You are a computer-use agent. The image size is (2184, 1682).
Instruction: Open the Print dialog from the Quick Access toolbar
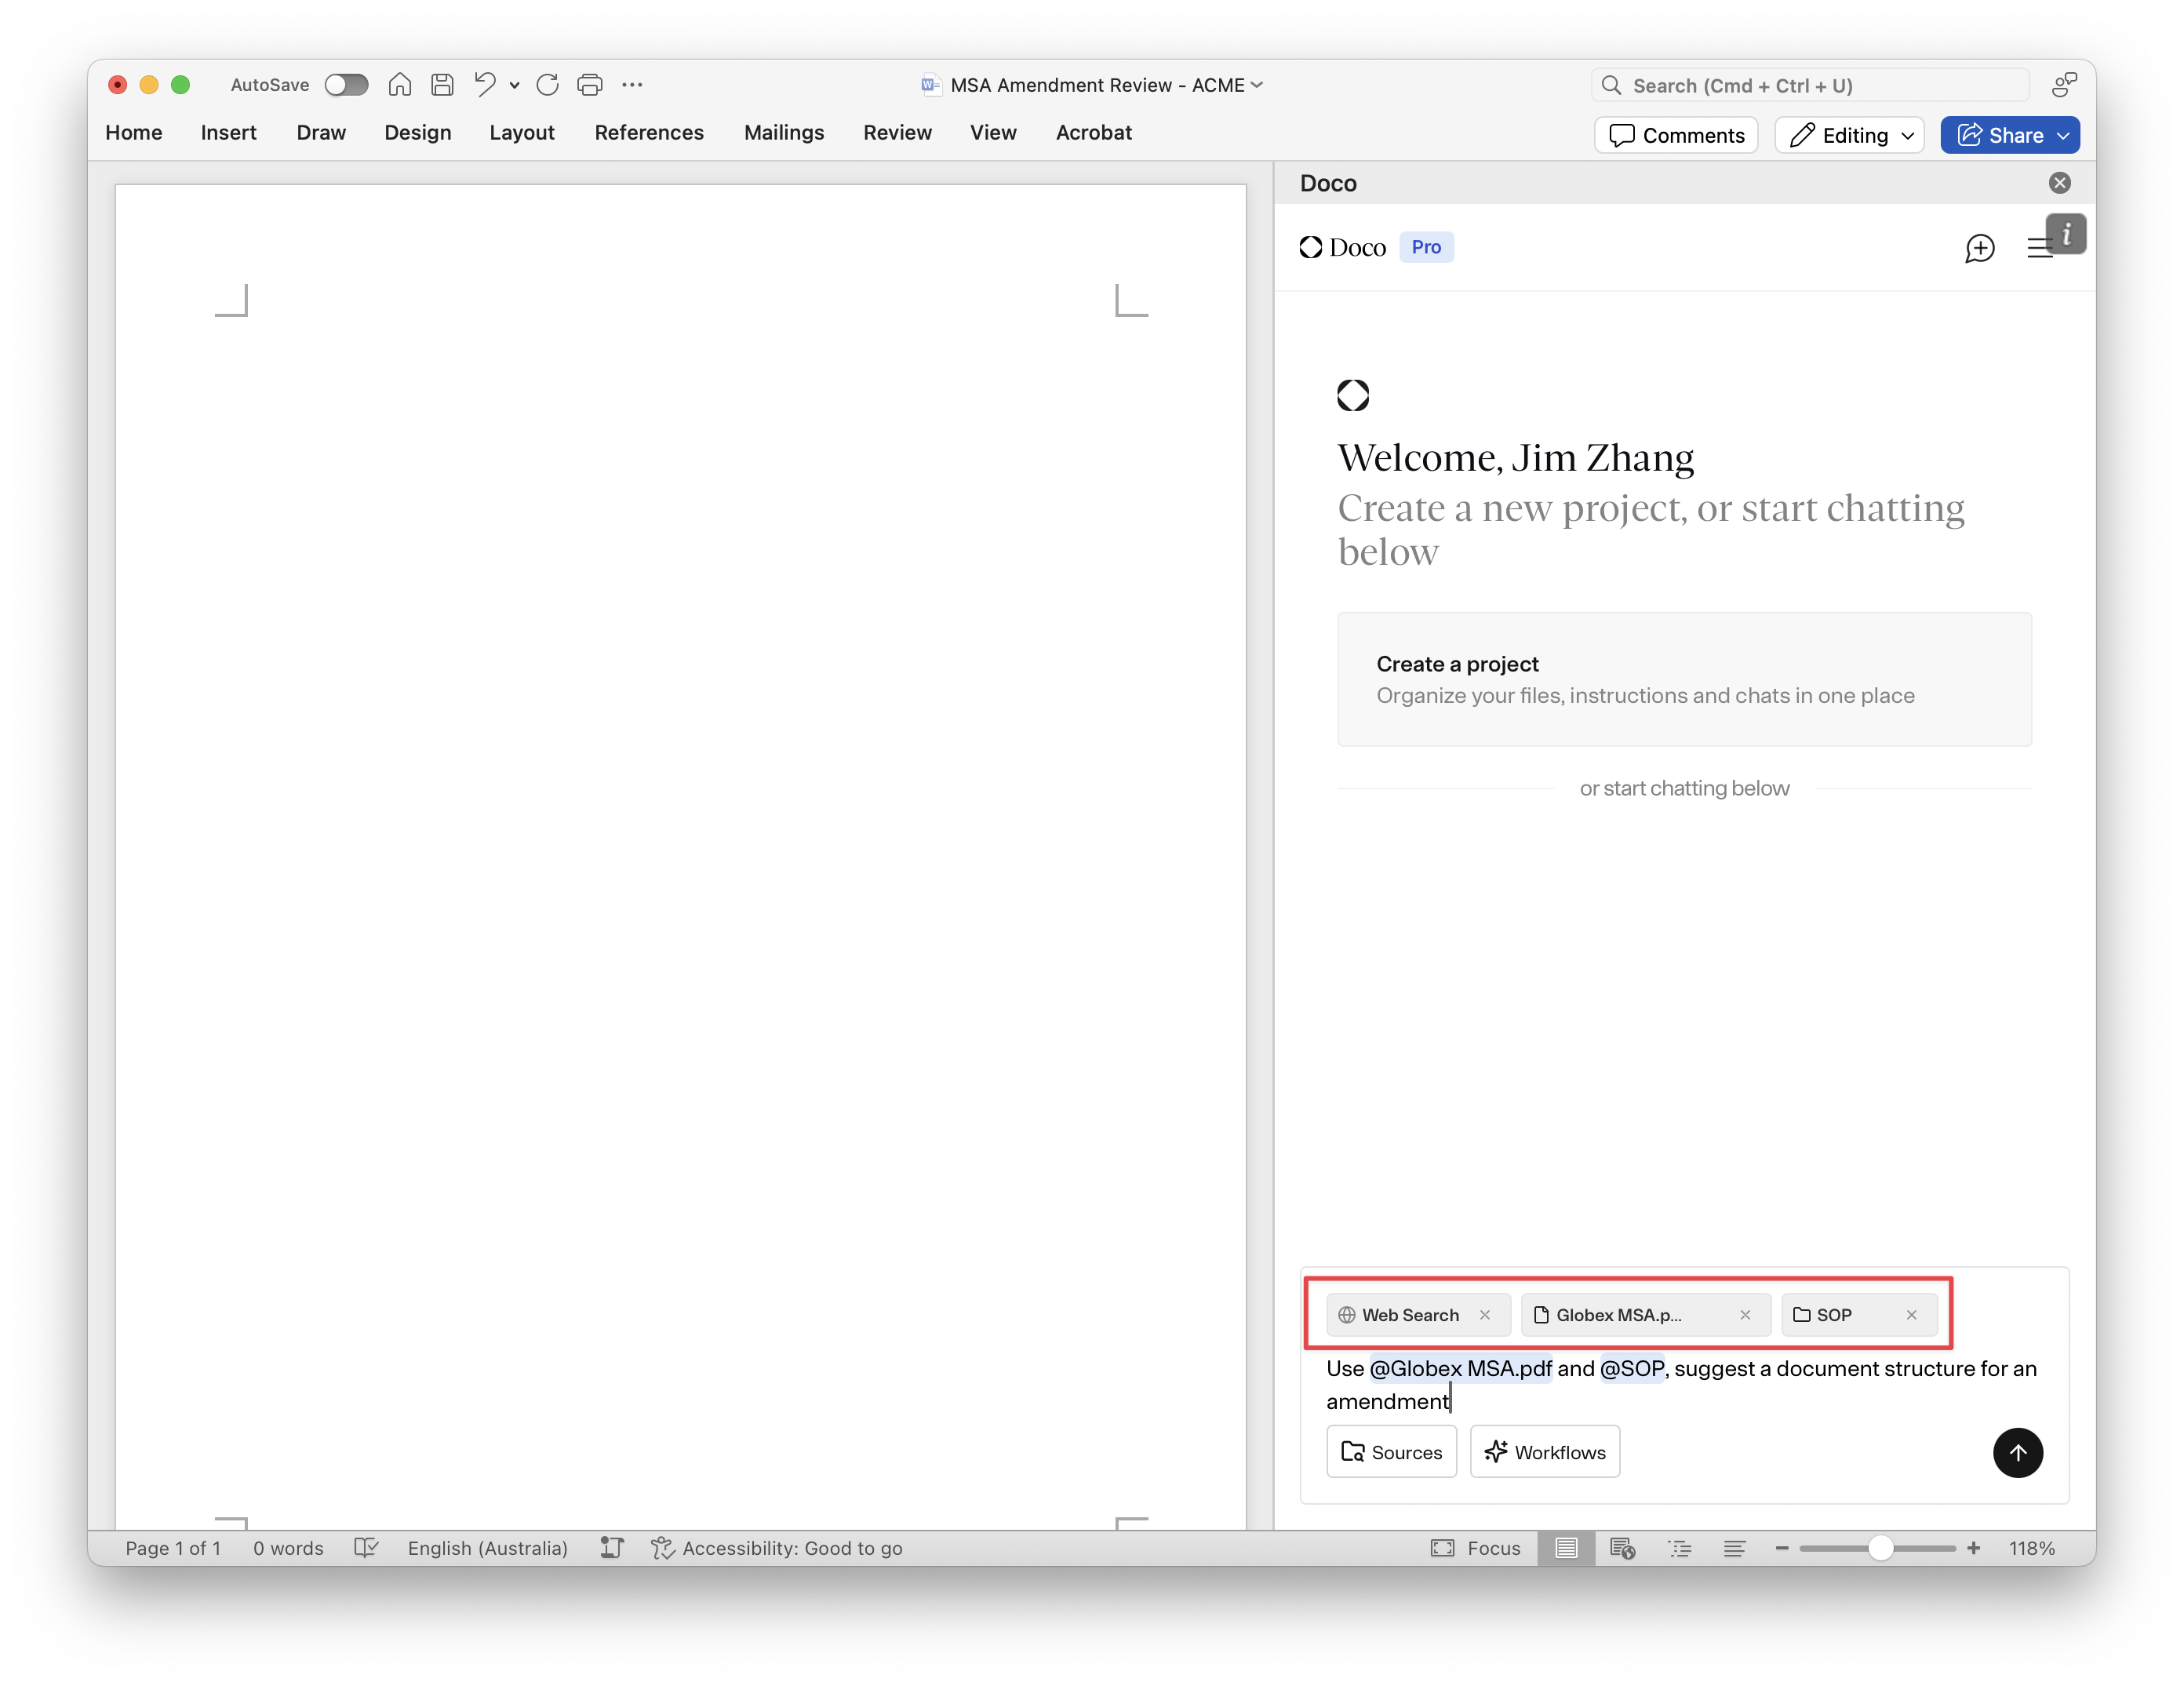point(590,85)
